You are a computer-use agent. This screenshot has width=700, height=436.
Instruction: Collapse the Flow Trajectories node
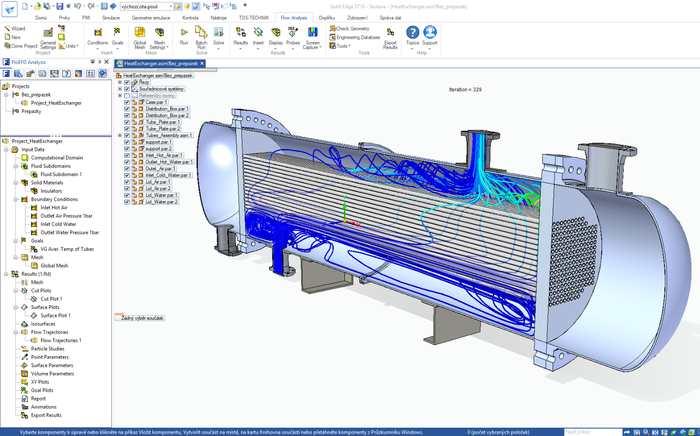click(x=16, y=332)
